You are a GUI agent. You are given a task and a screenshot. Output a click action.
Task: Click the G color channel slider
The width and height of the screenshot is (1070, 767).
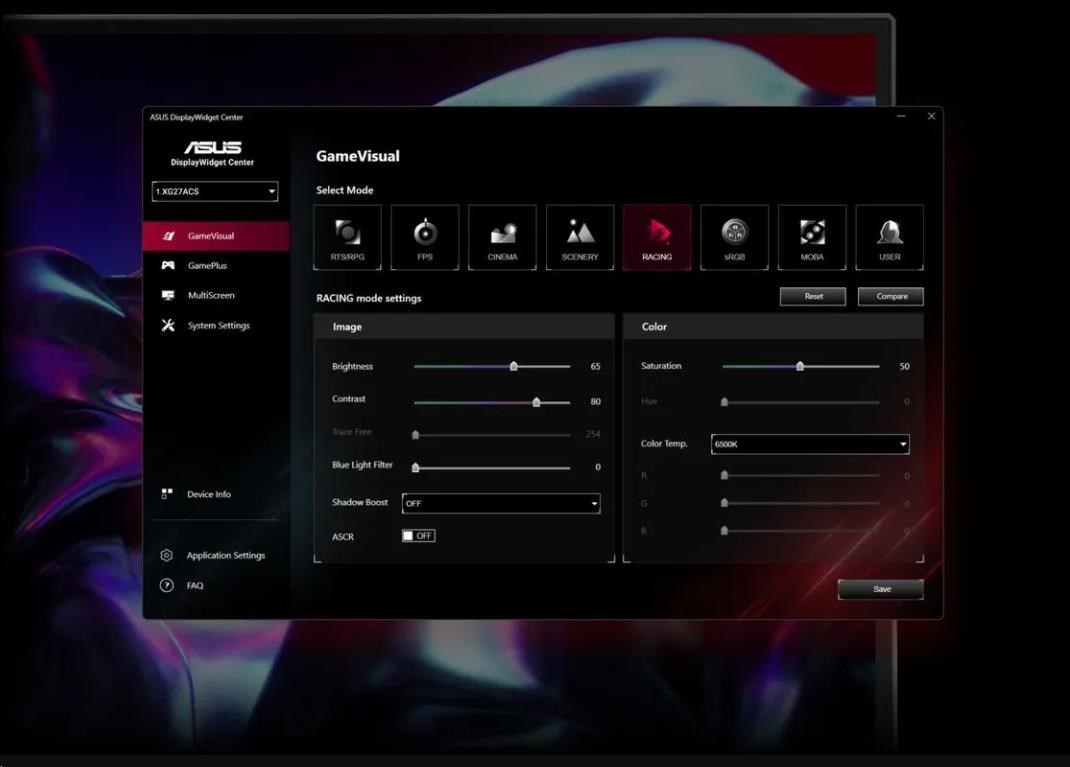click(800, 504)
